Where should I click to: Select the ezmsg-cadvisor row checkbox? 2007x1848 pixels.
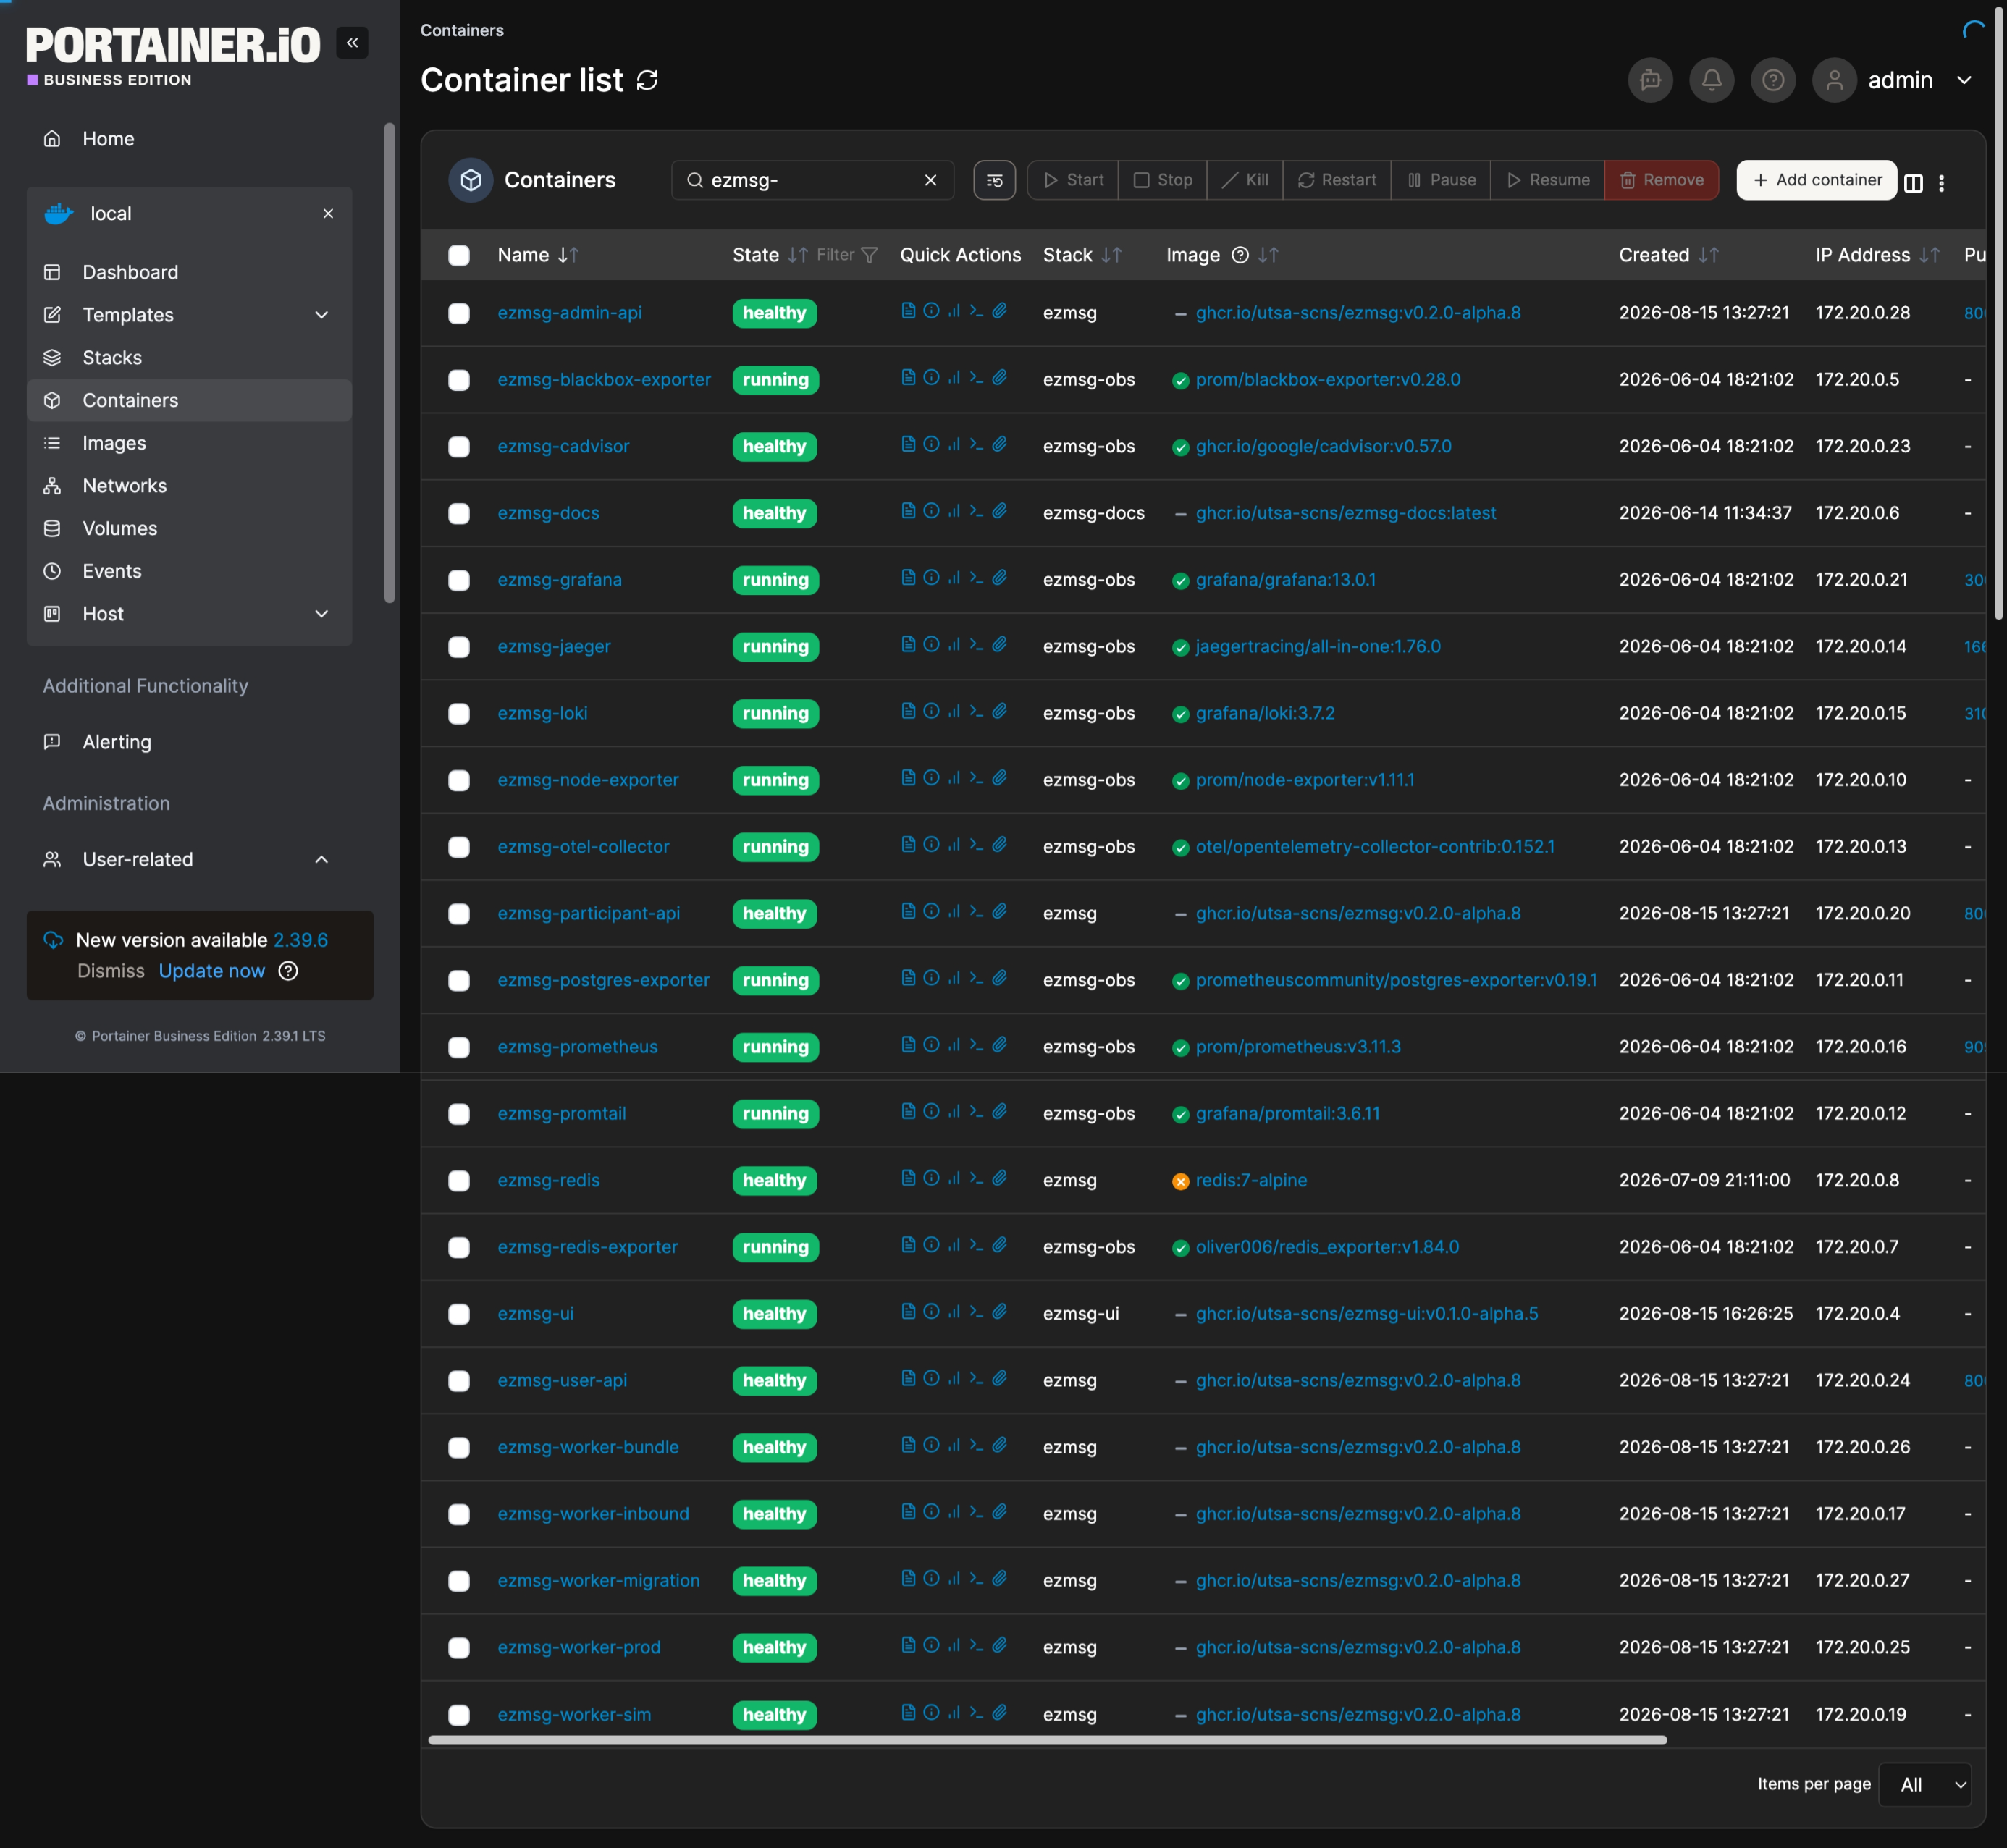click(459, 447)
